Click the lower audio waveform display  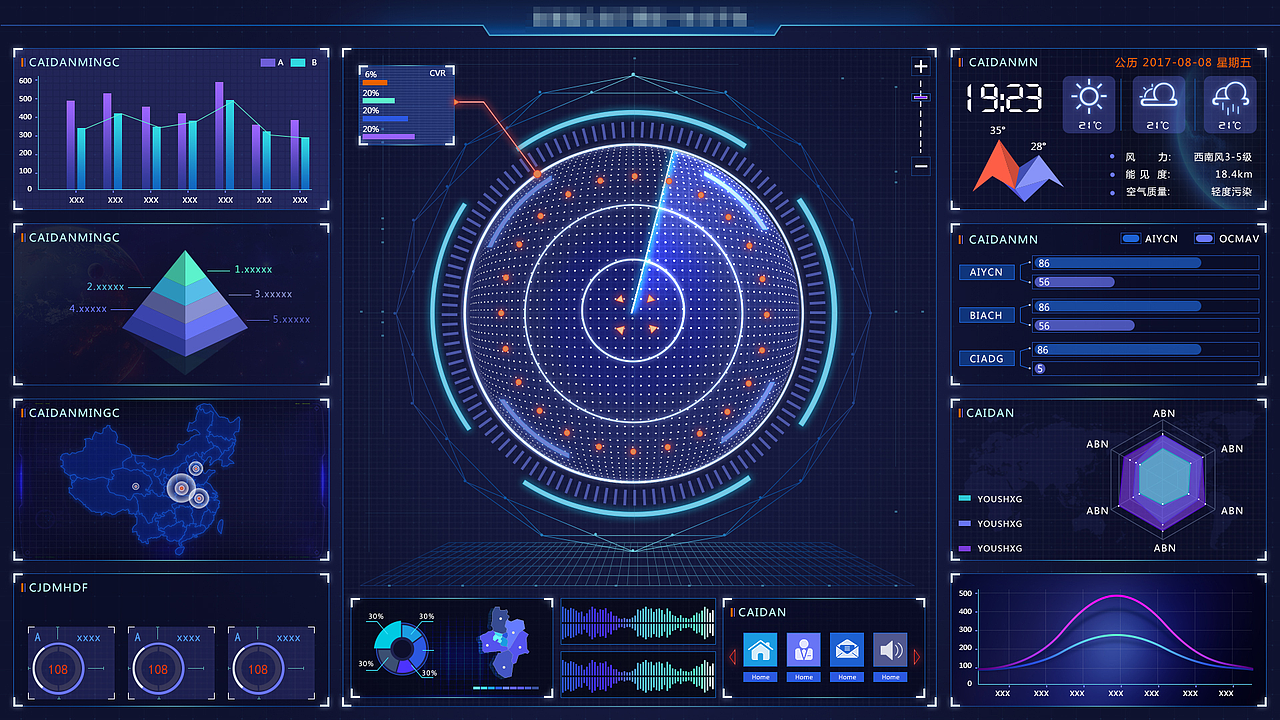638,673
